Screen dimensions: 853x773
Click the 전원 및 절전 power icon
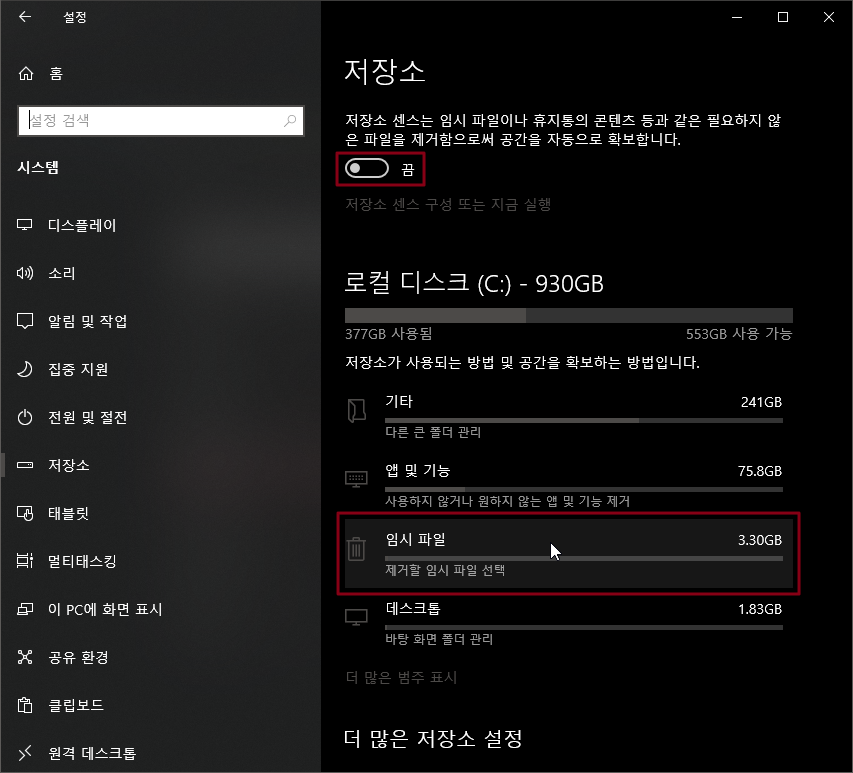pos(25,417)
